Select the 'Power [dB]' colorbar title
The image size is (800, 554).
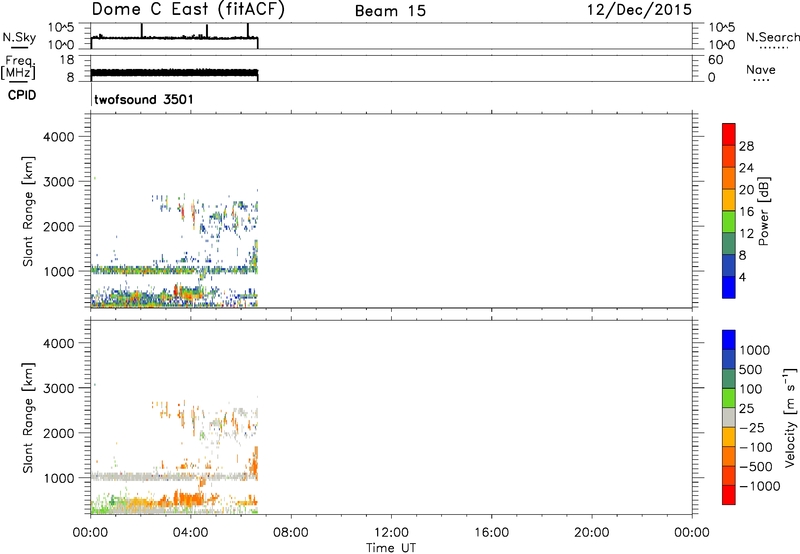763,211
